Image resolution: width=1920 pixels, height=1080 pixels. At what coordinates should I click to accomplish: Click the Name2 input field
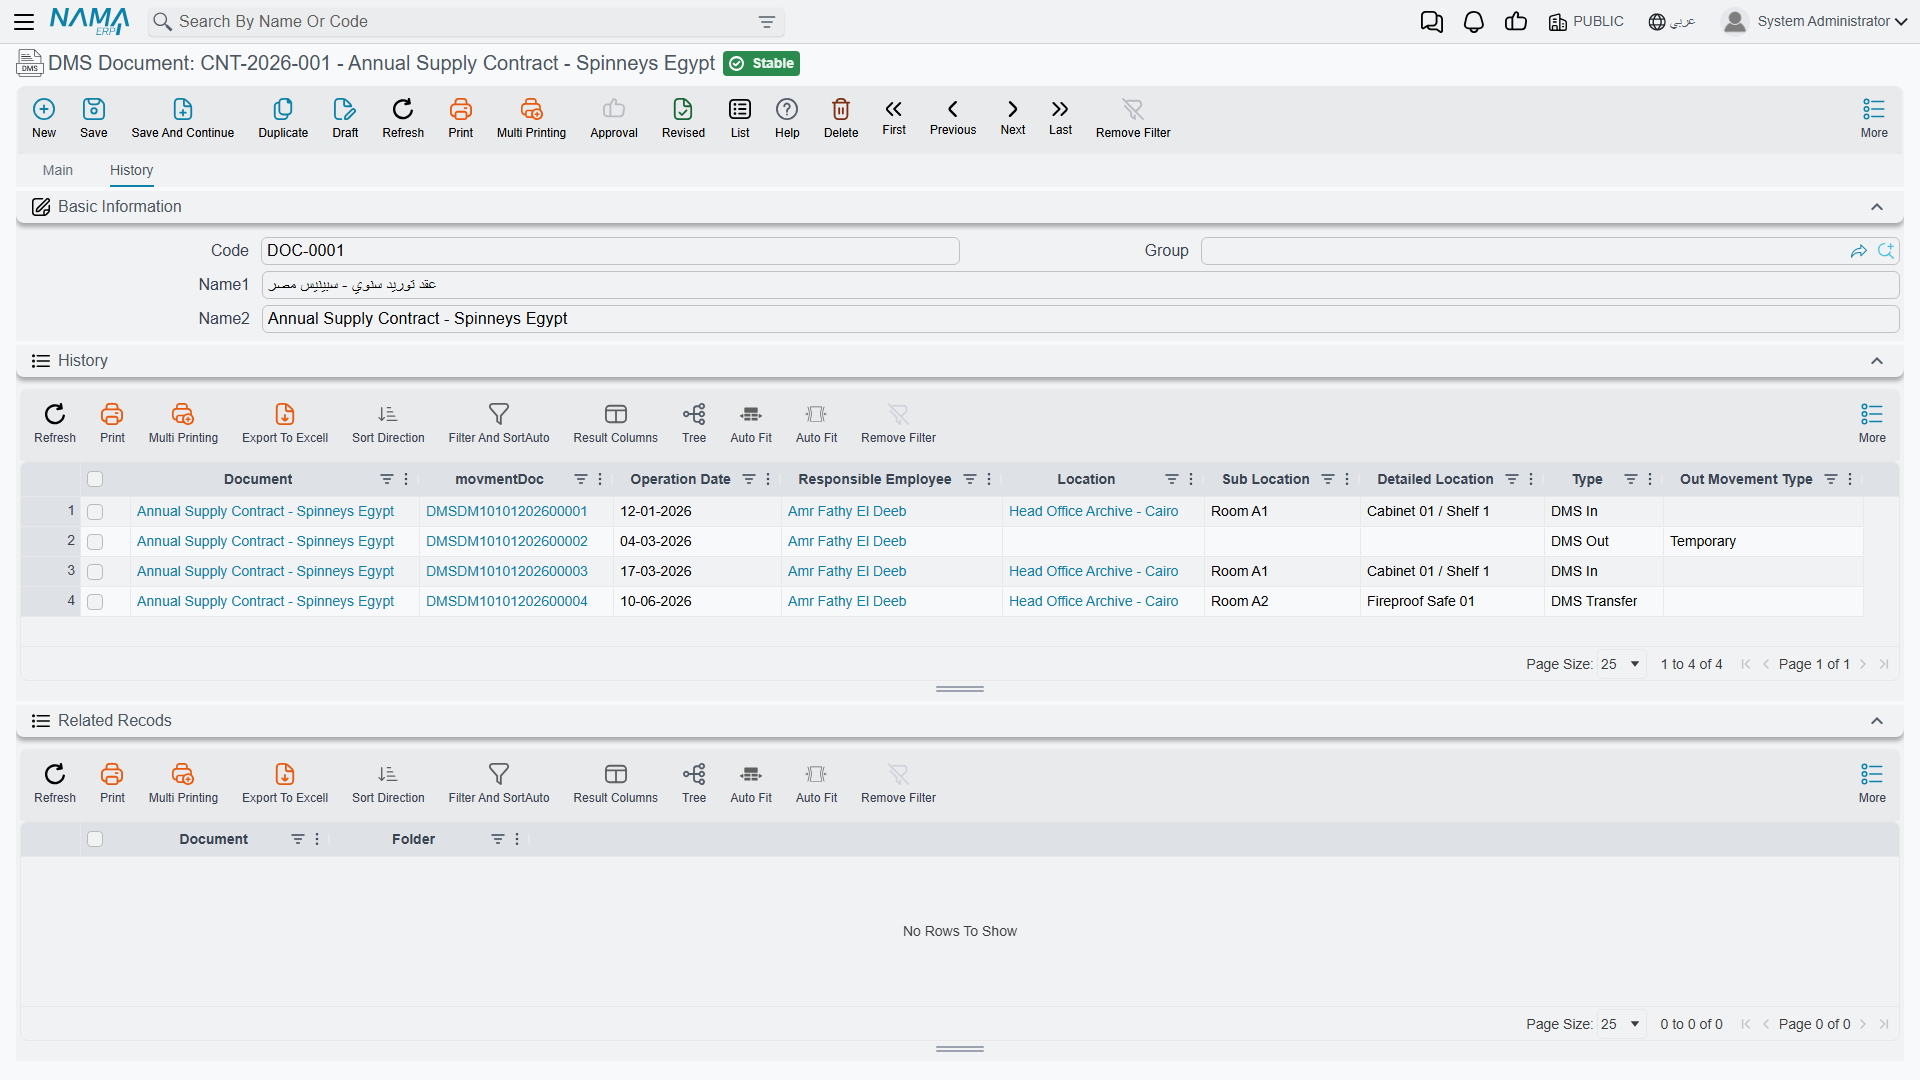1080,319
